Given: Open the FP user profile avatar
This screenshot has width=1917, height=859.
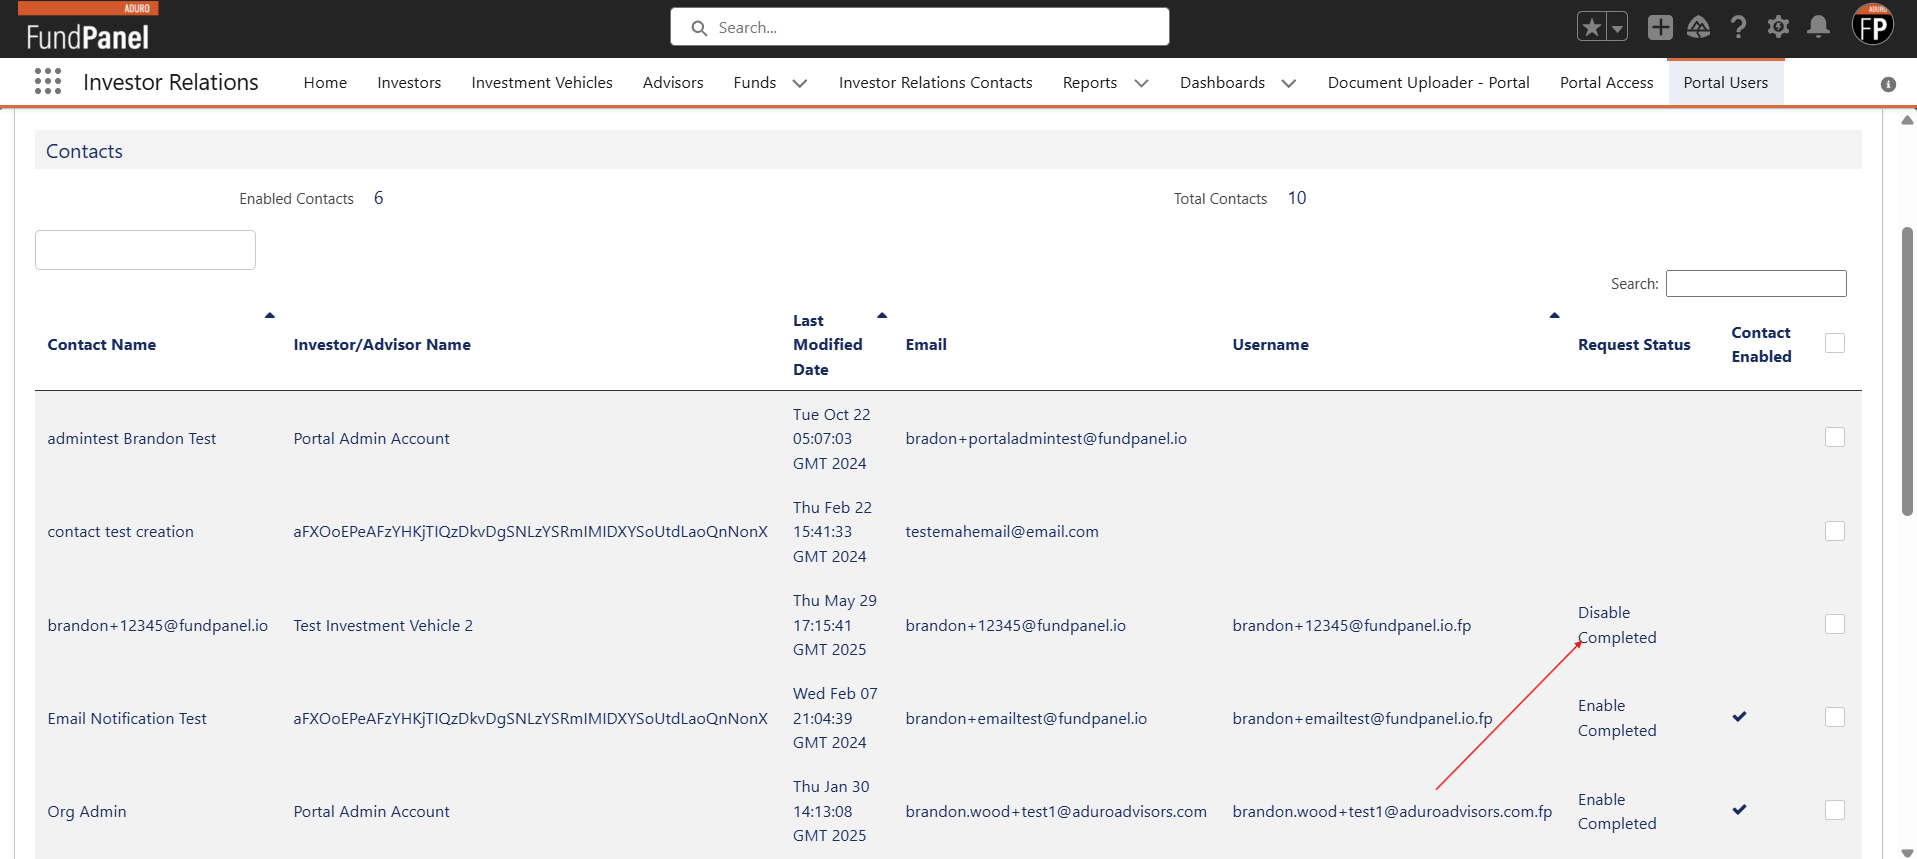Looking at the screenshot, I should tap(1873, 25).
